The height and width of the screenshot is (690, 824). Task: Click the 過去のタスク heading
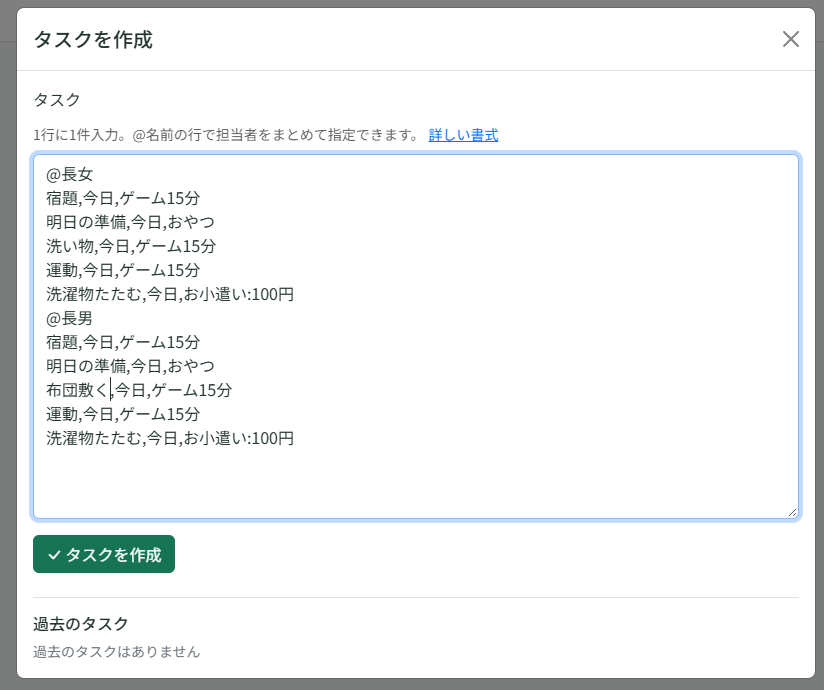coord(81,624)
